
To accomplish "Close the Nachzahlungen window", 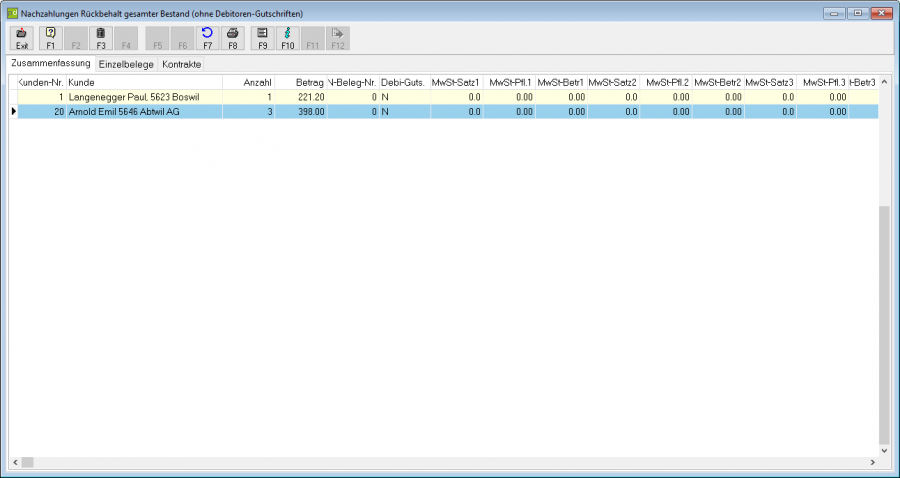I will pos(881,13).
